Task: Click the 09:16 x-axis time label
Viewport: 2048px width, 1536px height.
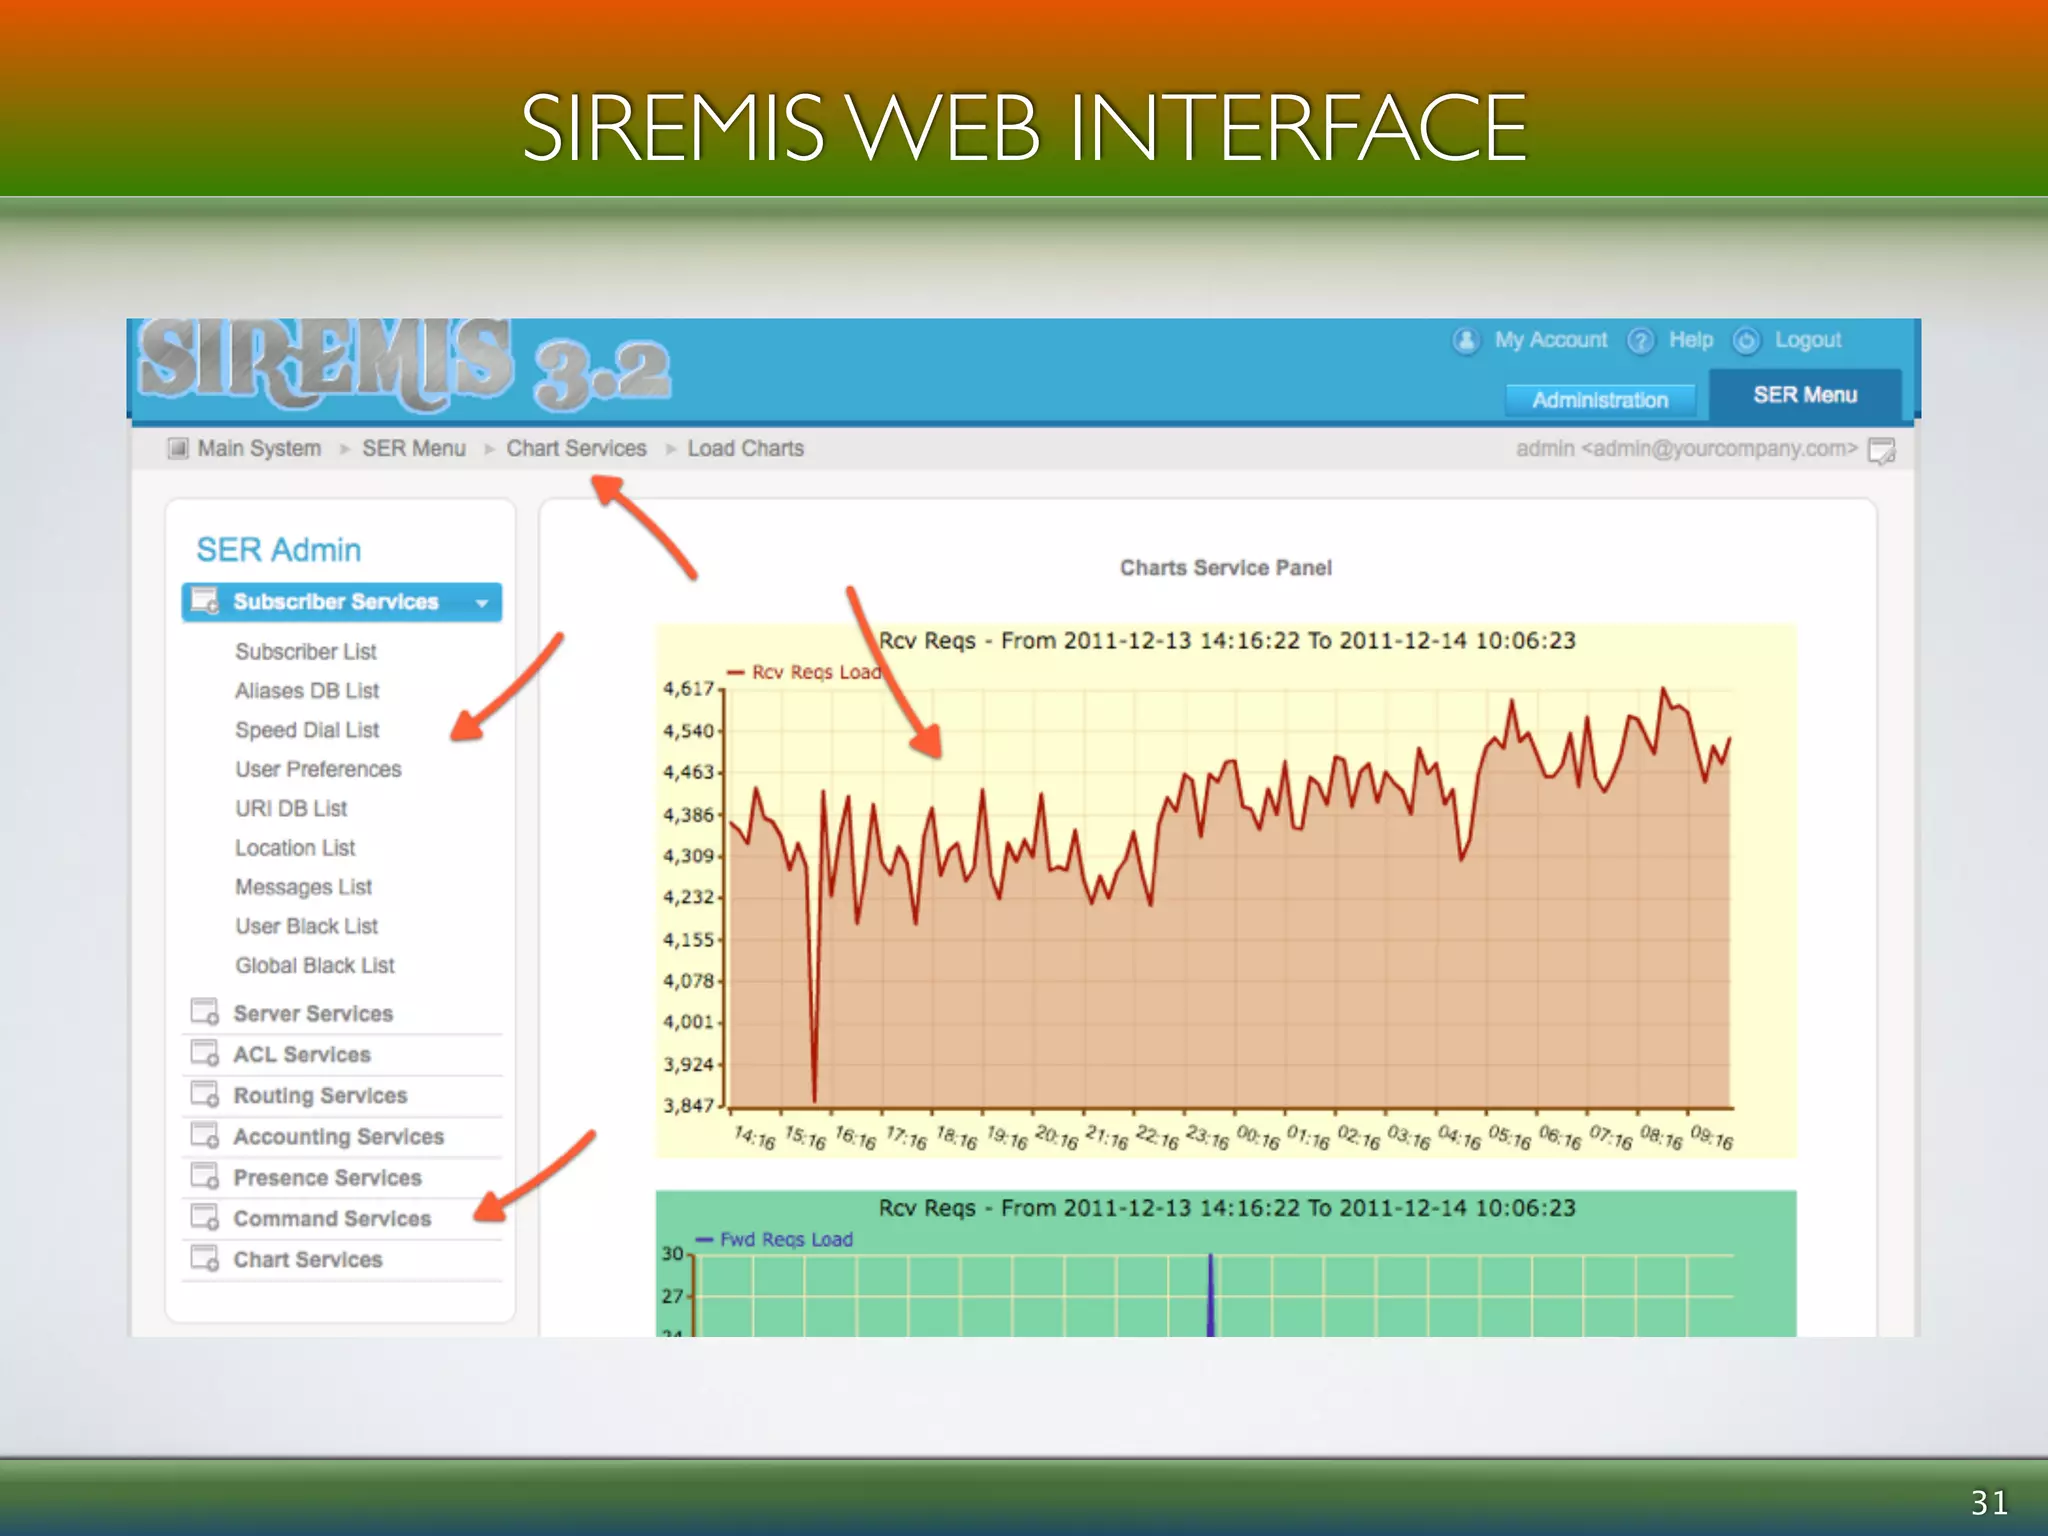Action: coord(1711,1137)
